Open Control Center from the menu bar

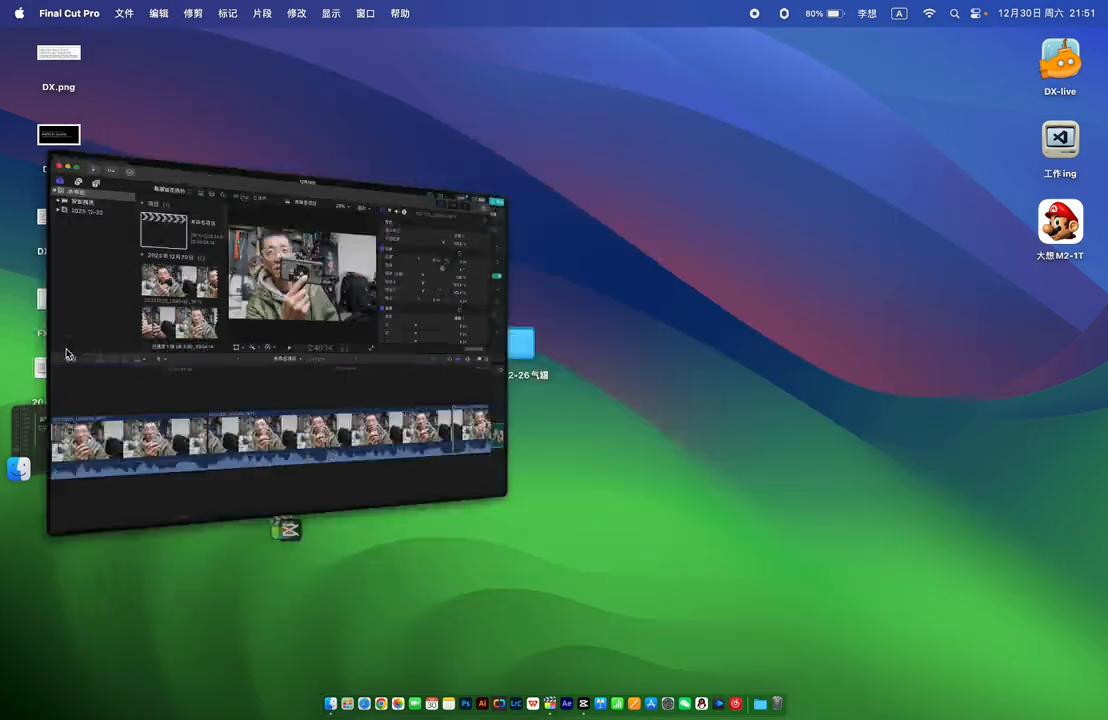(x=976, y=13)
